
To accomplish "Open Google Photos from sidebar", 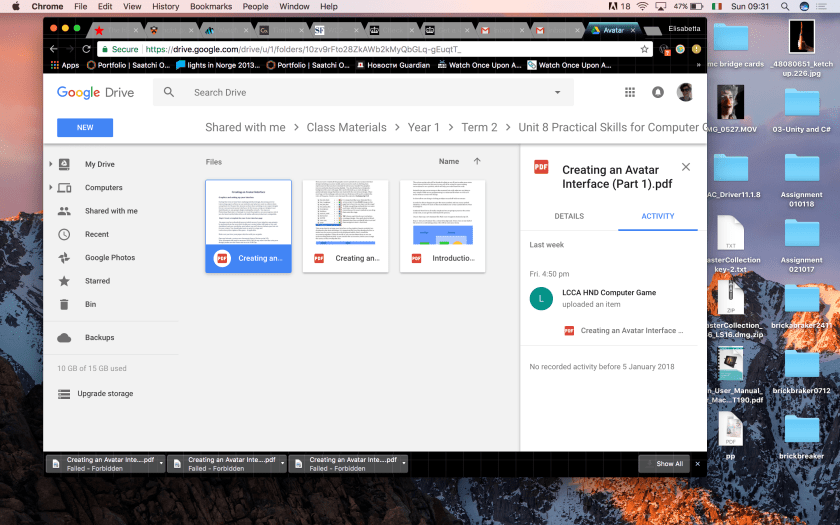I will click(109, 258).
